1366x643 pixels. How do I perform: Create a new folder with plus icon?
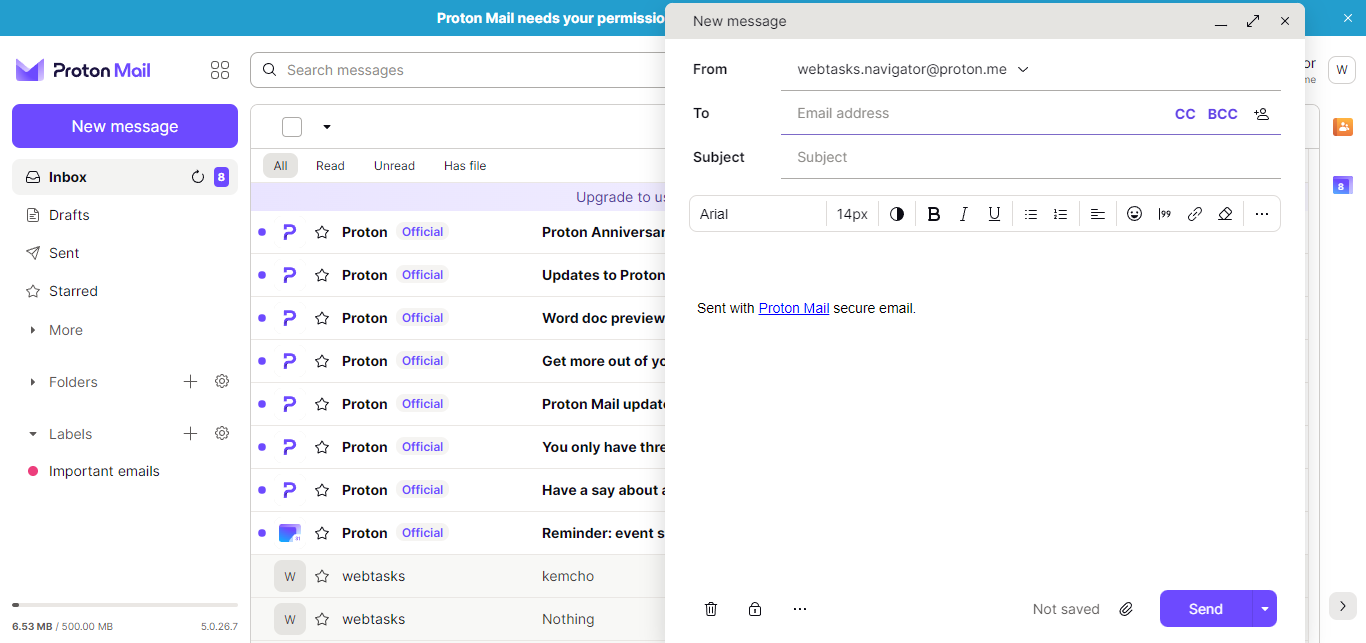[191, 381]
